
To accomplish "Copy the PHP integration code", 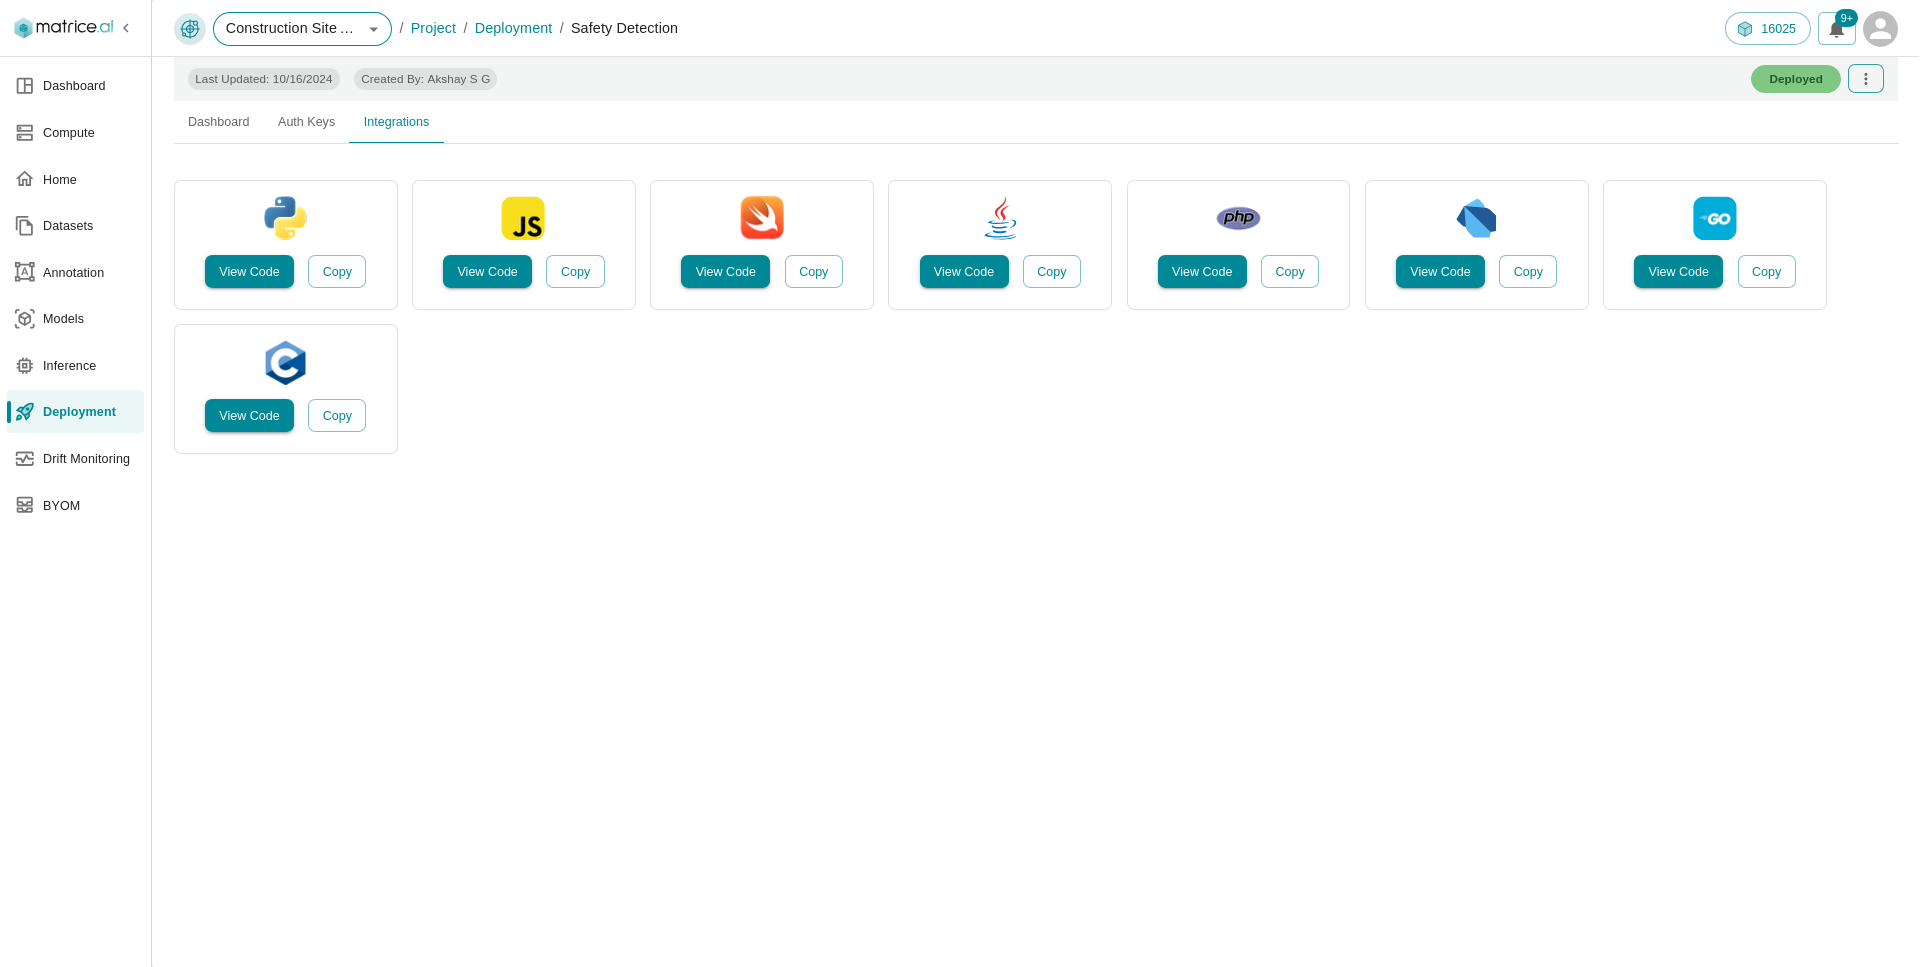I will [x=1290, y=272].
